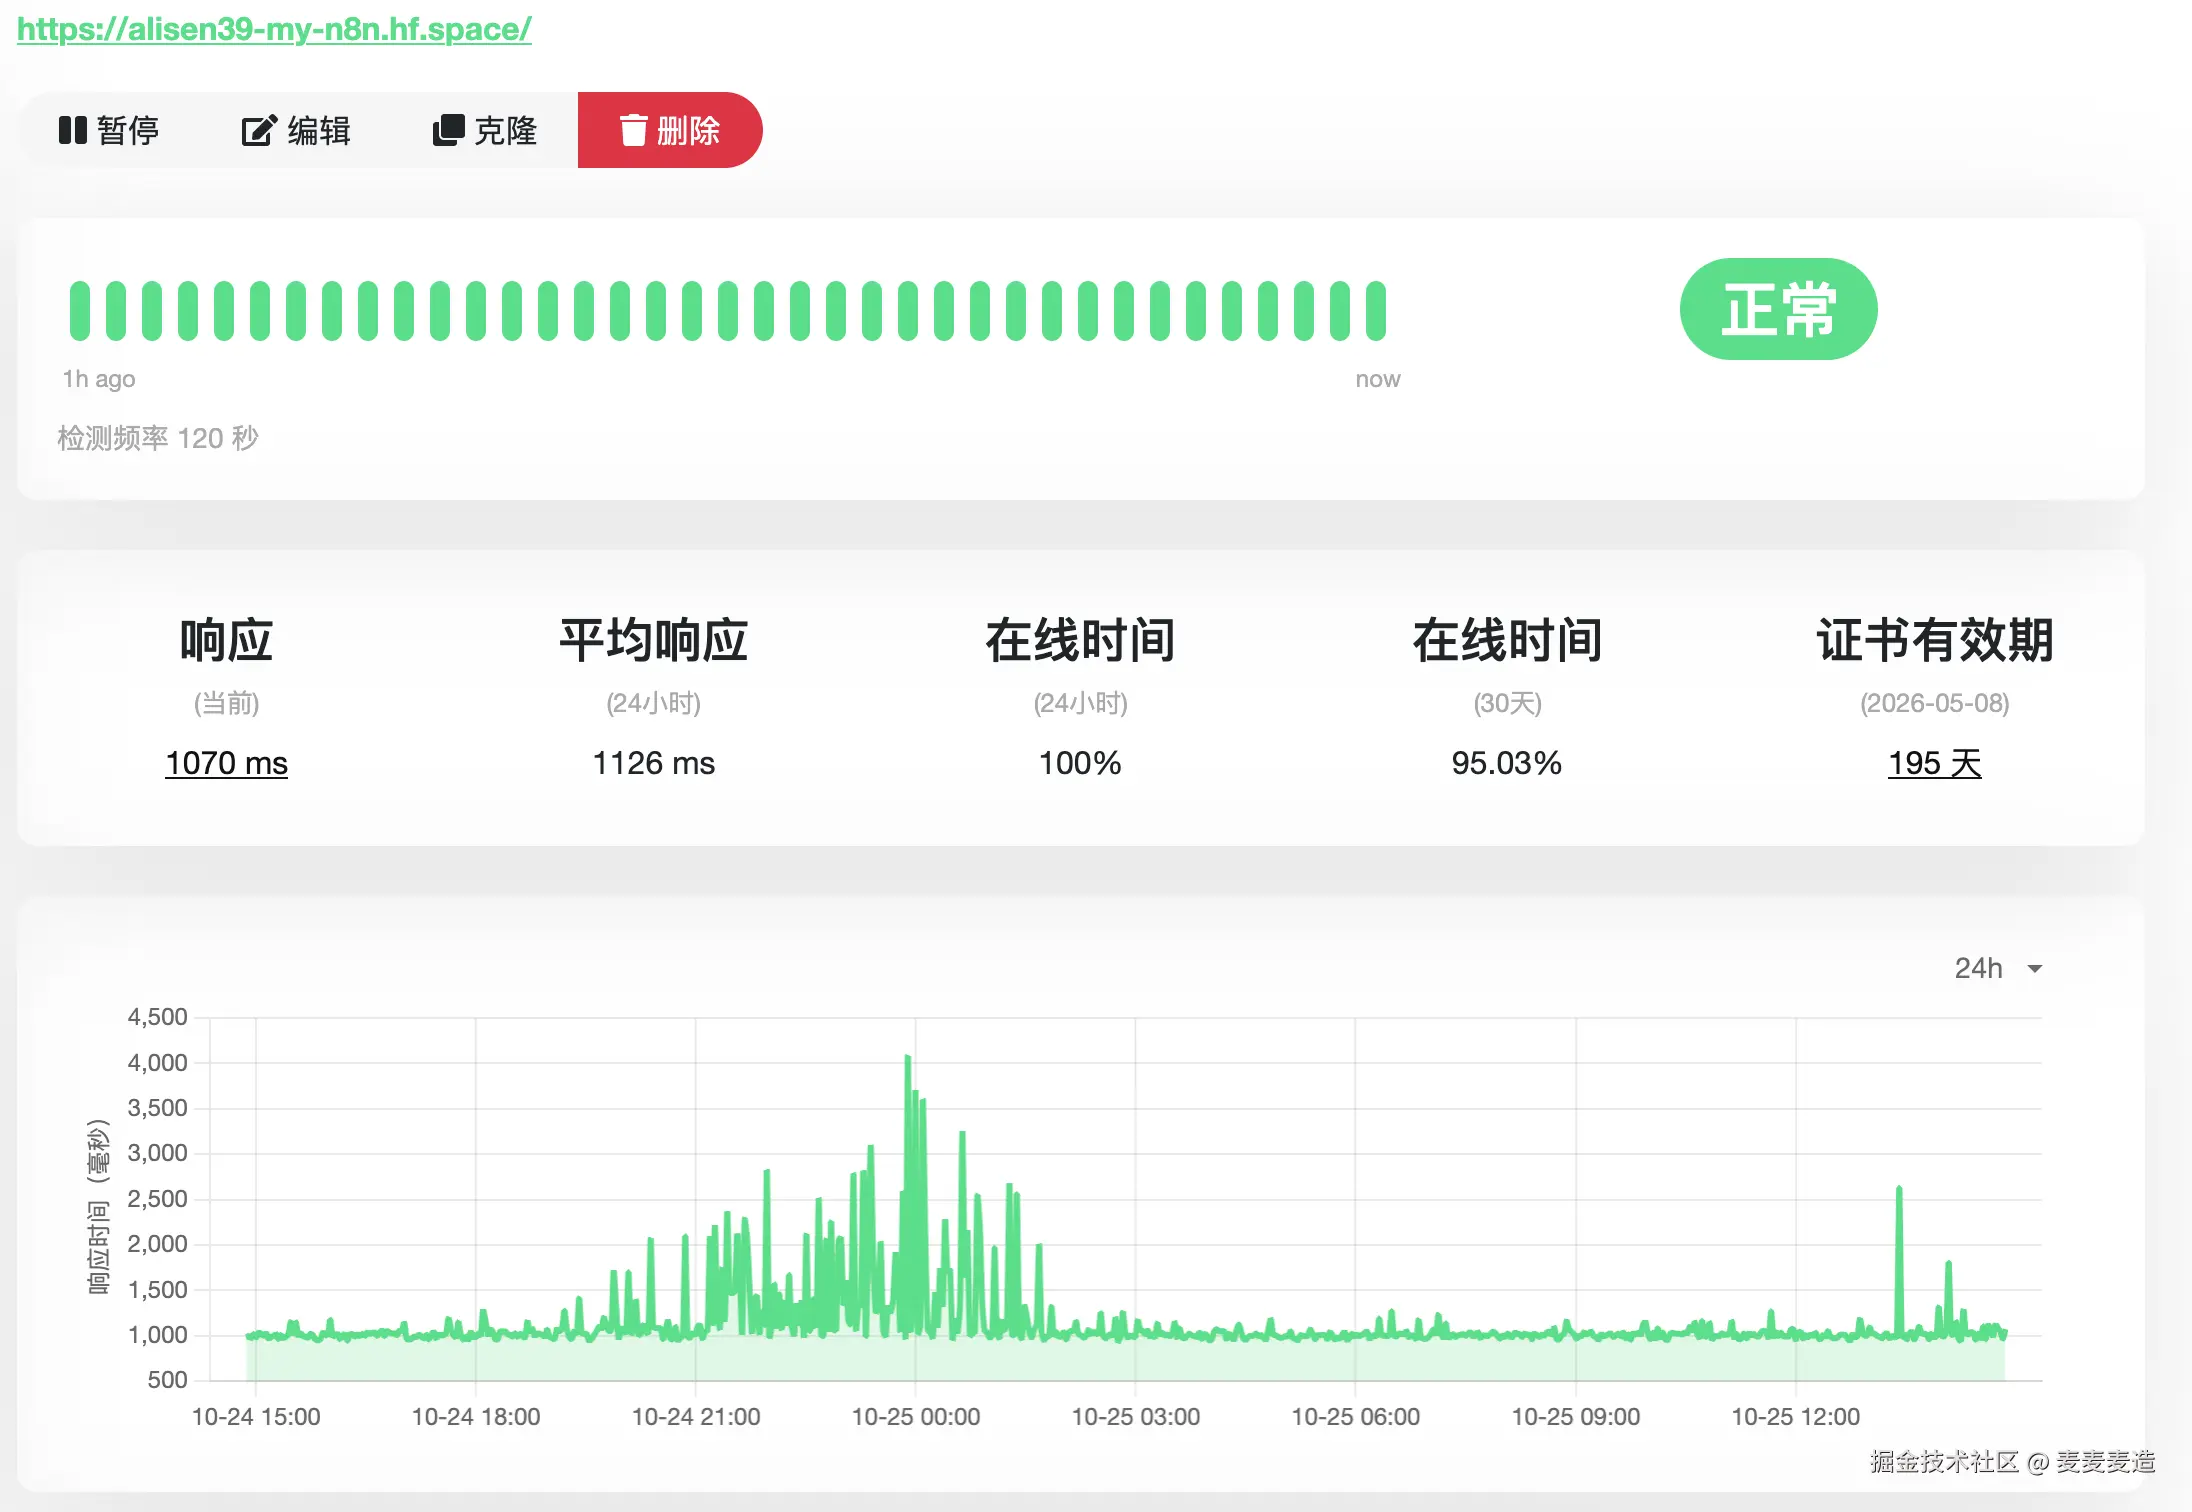The image size is (2192, 1512).
Task: Click the last heartbeat bar near now
Action: pos(1376,310)
